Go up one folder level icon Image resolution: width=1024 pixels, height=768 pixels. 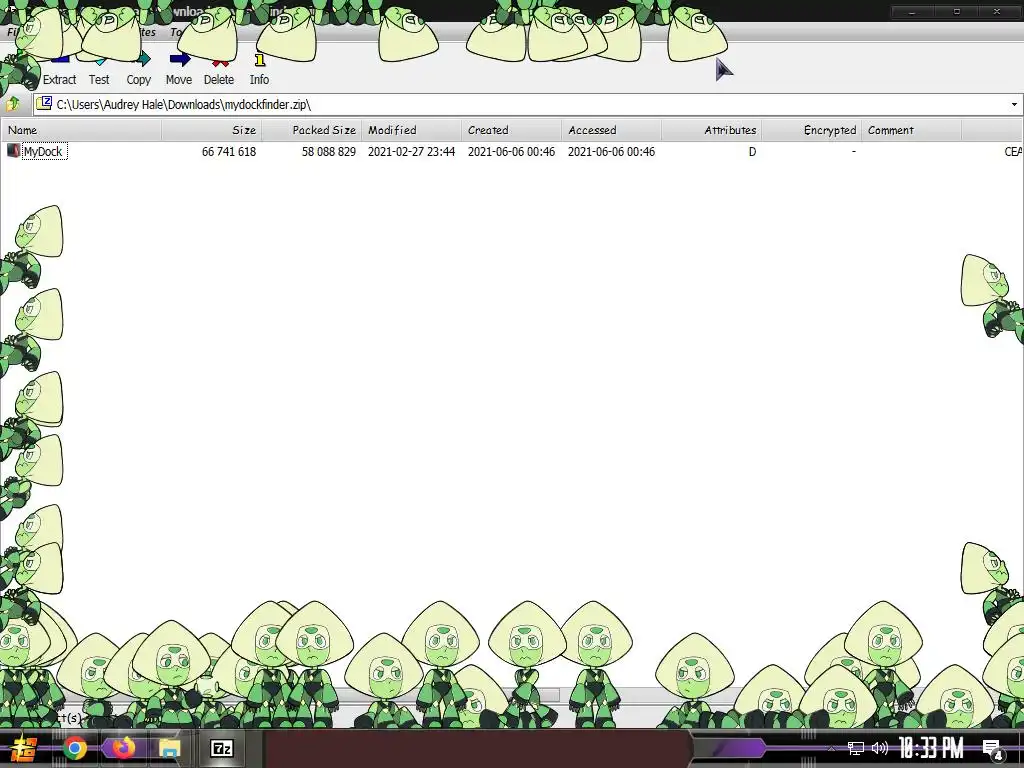(14, 104)
